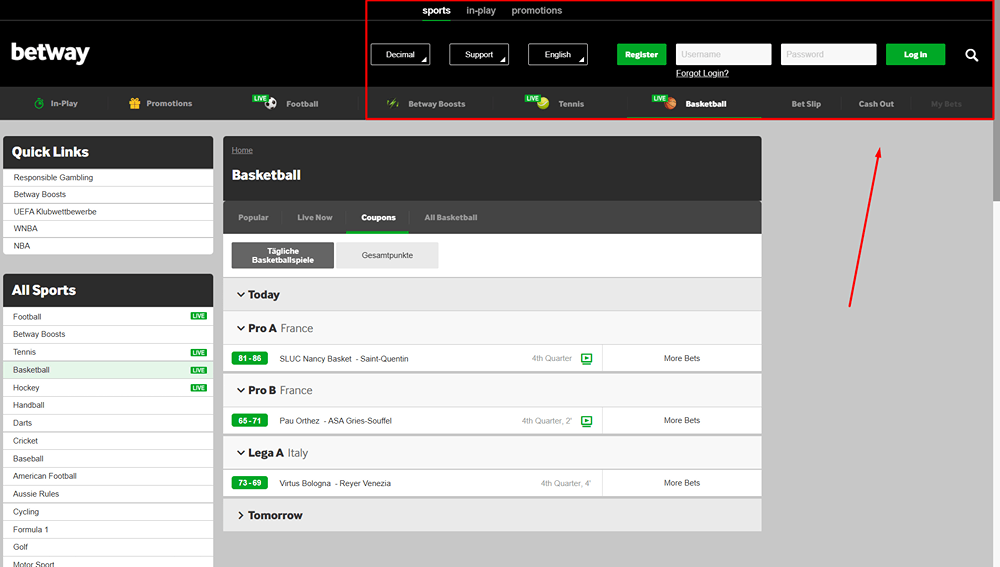Click the Password input field
Screen dimensions: 1000x567
(x=828, y=54)
